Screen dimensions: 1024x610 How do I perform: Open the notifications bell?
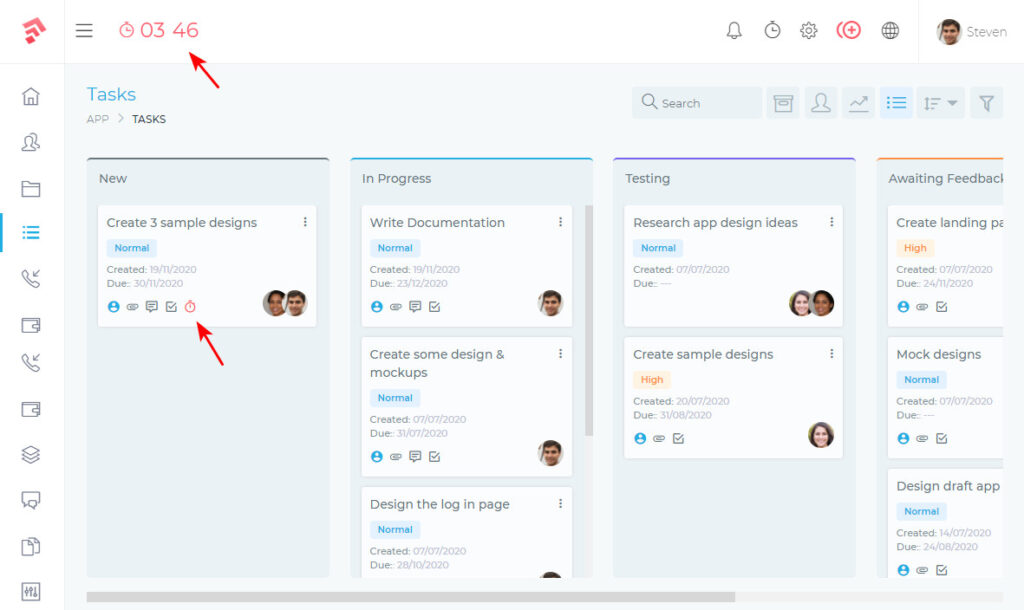coord(734,30)
